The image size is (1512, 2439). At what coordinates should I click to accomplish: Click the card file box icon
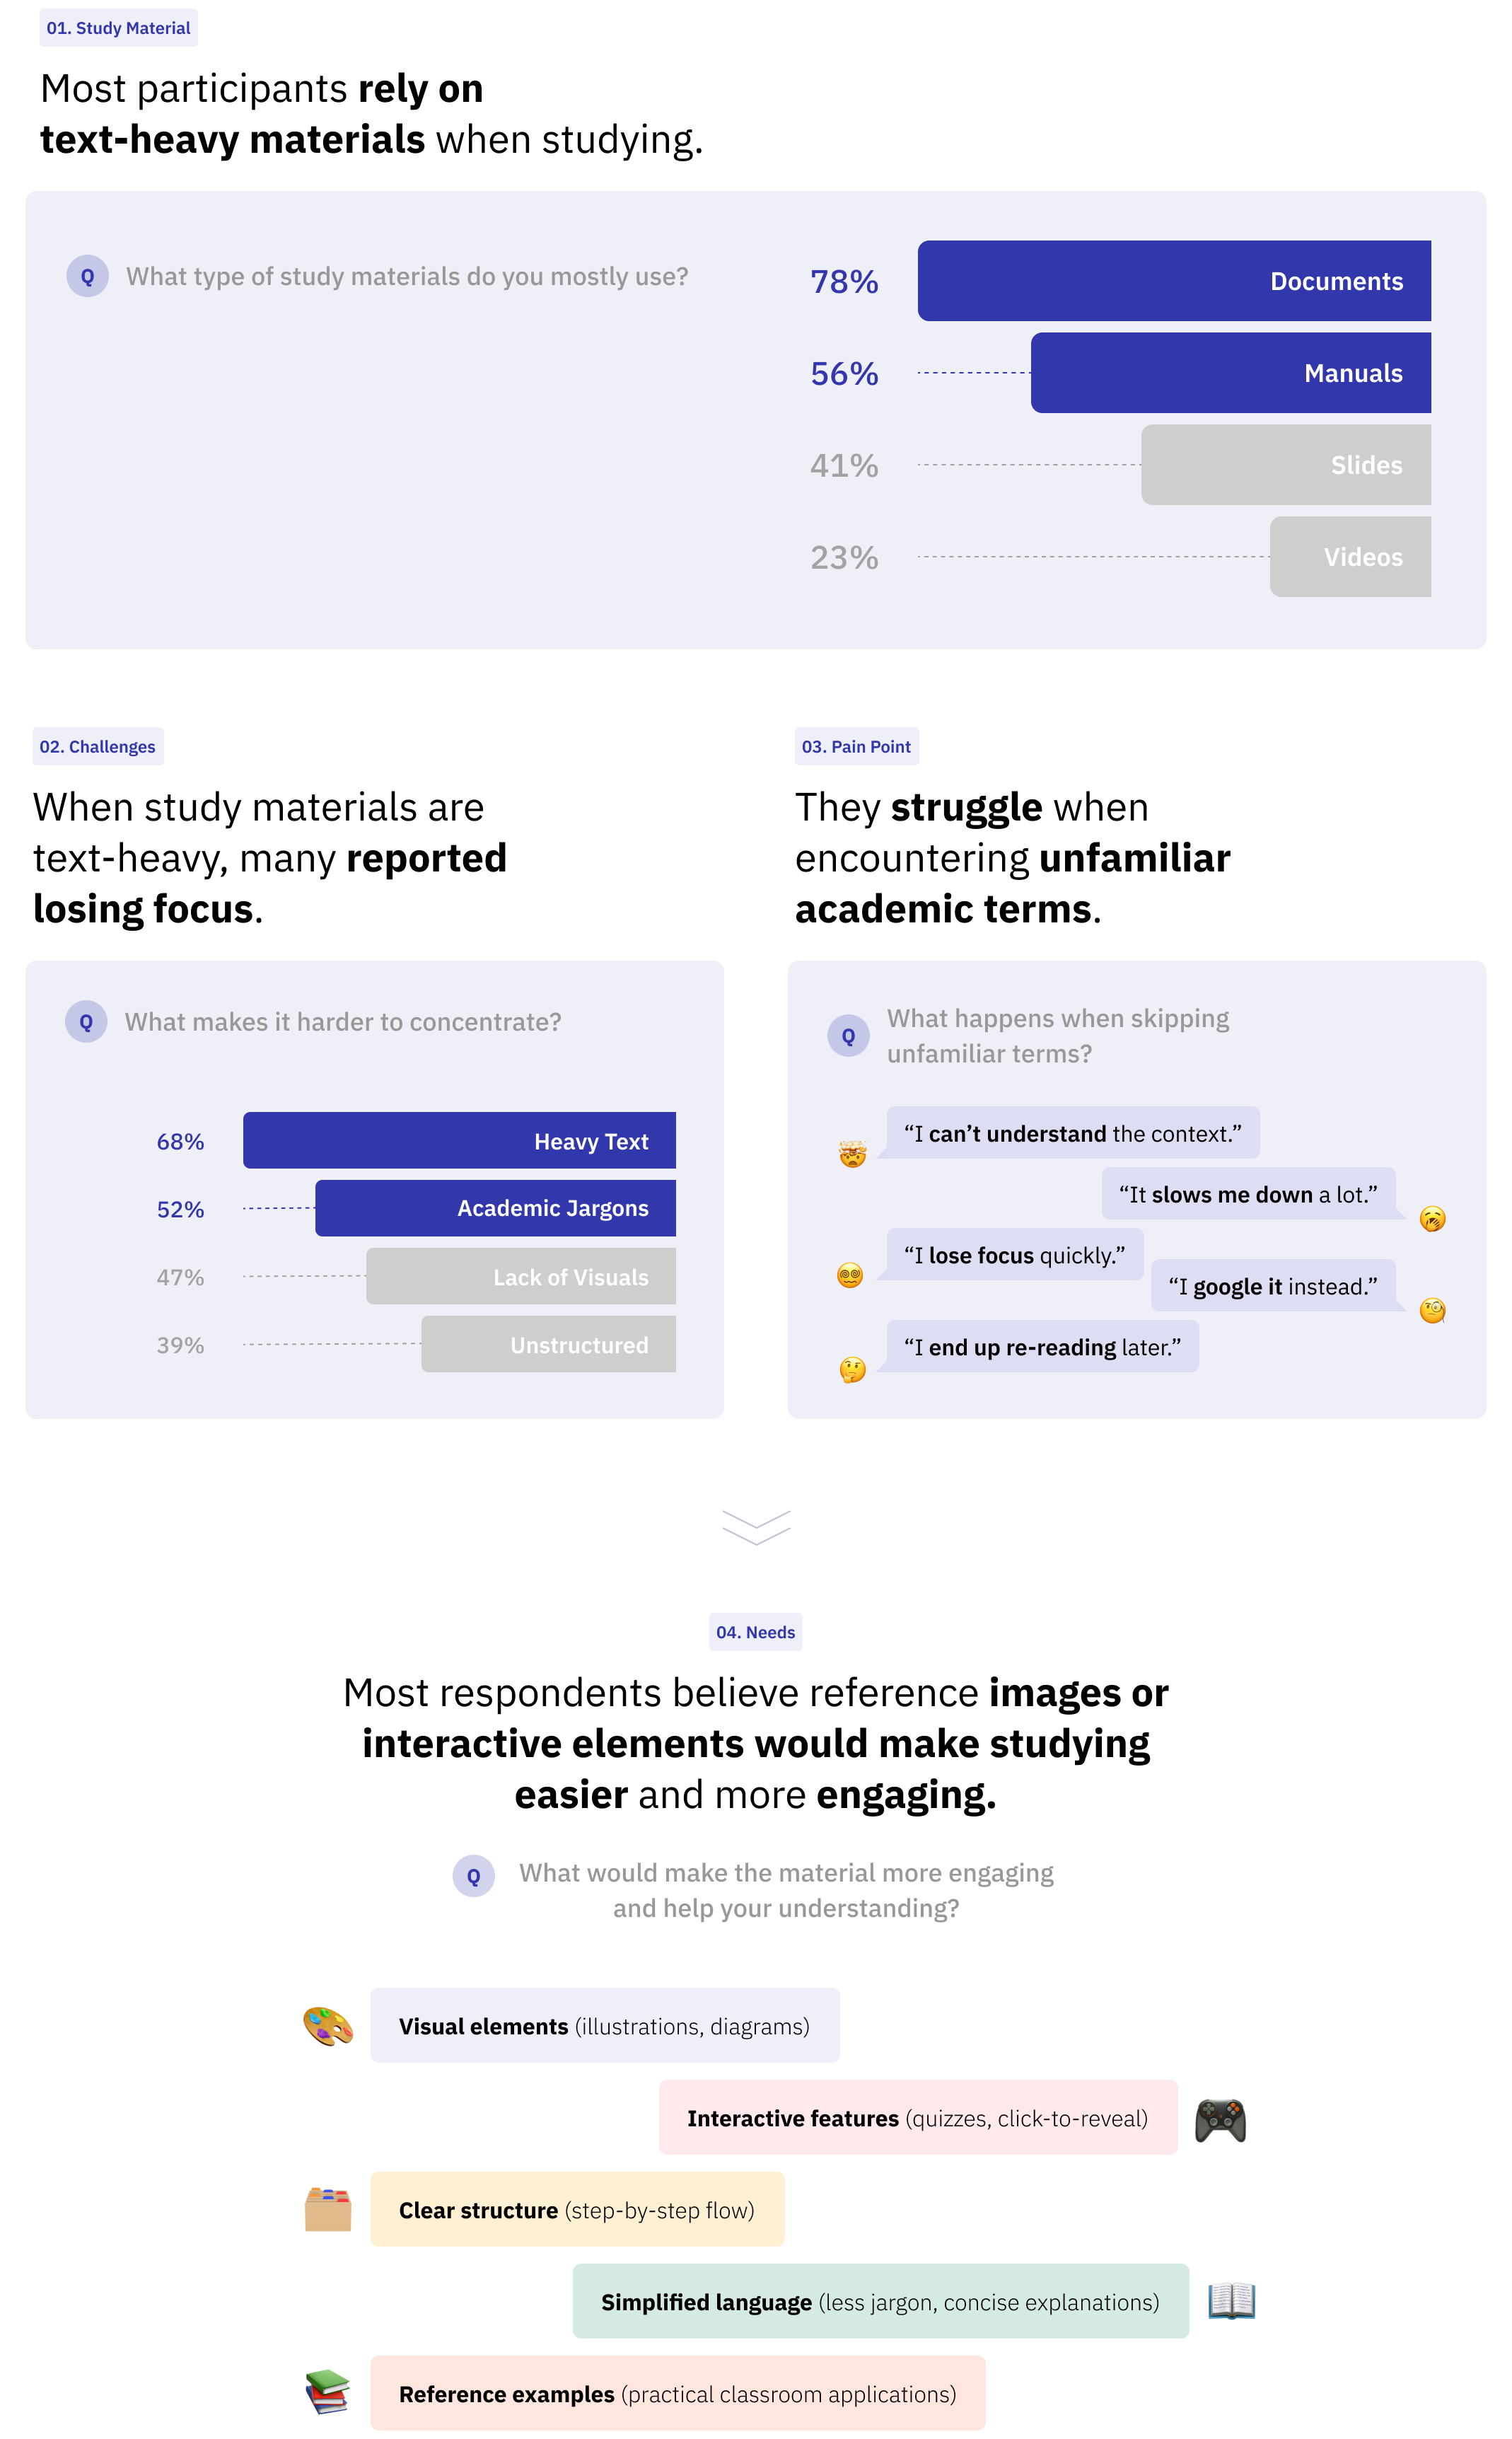pyautogui.click(x=328, y=2209)
